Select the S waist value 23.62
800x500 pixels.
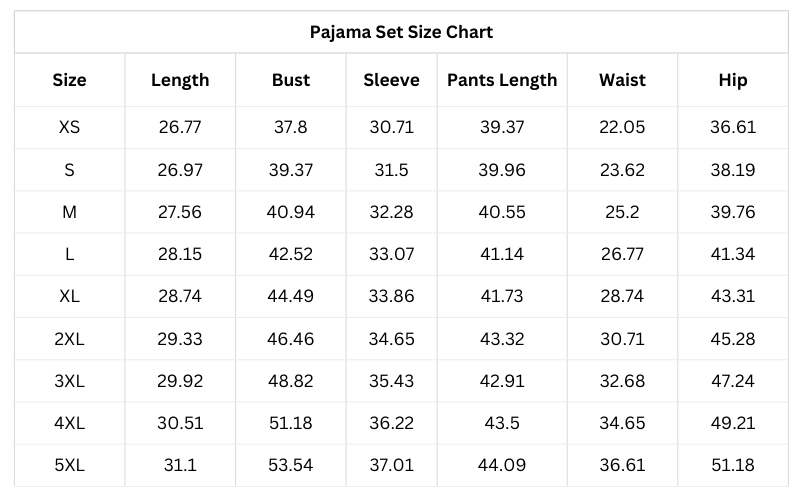(622, 170)
